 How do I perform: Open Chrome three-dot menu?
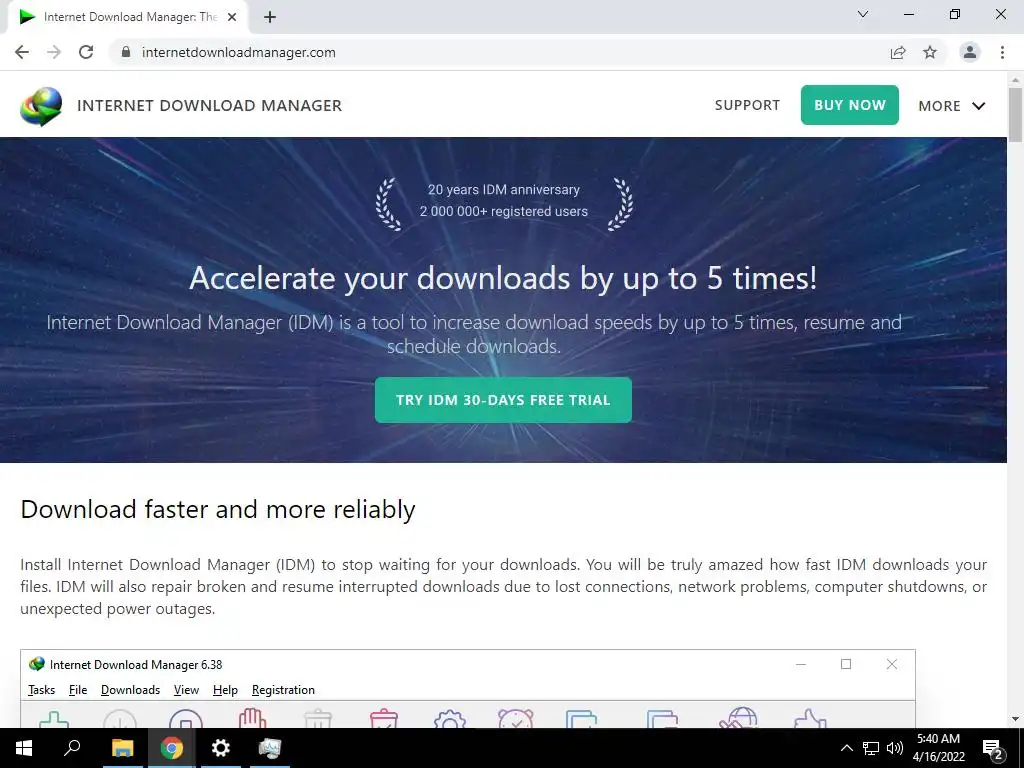1002,52
